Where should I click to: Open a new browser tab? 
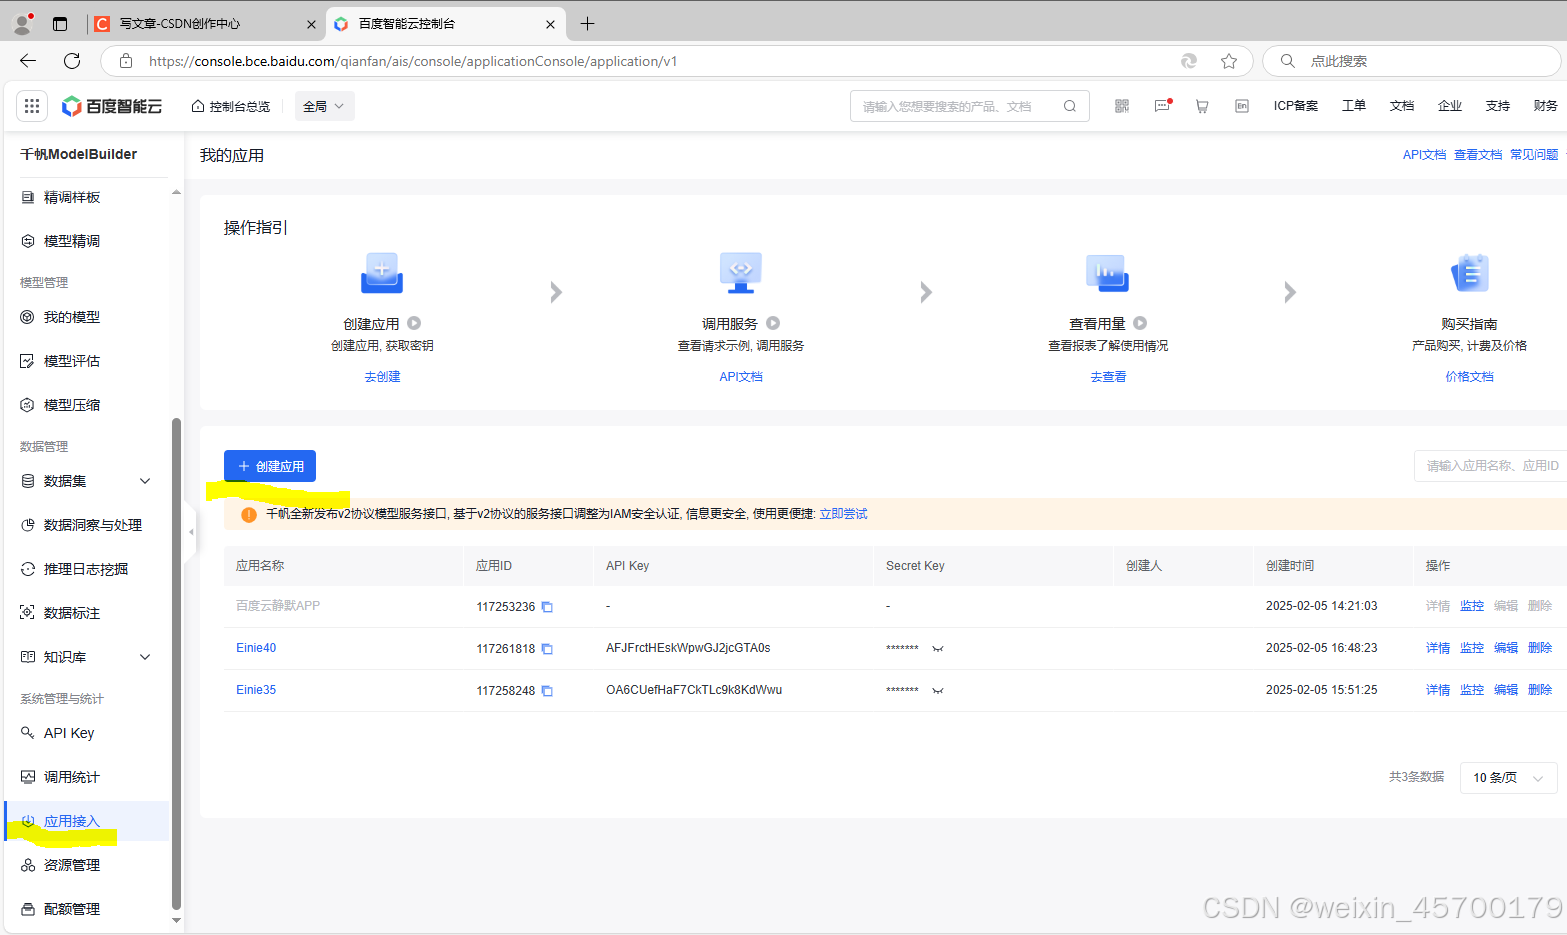tap(587, 24)
